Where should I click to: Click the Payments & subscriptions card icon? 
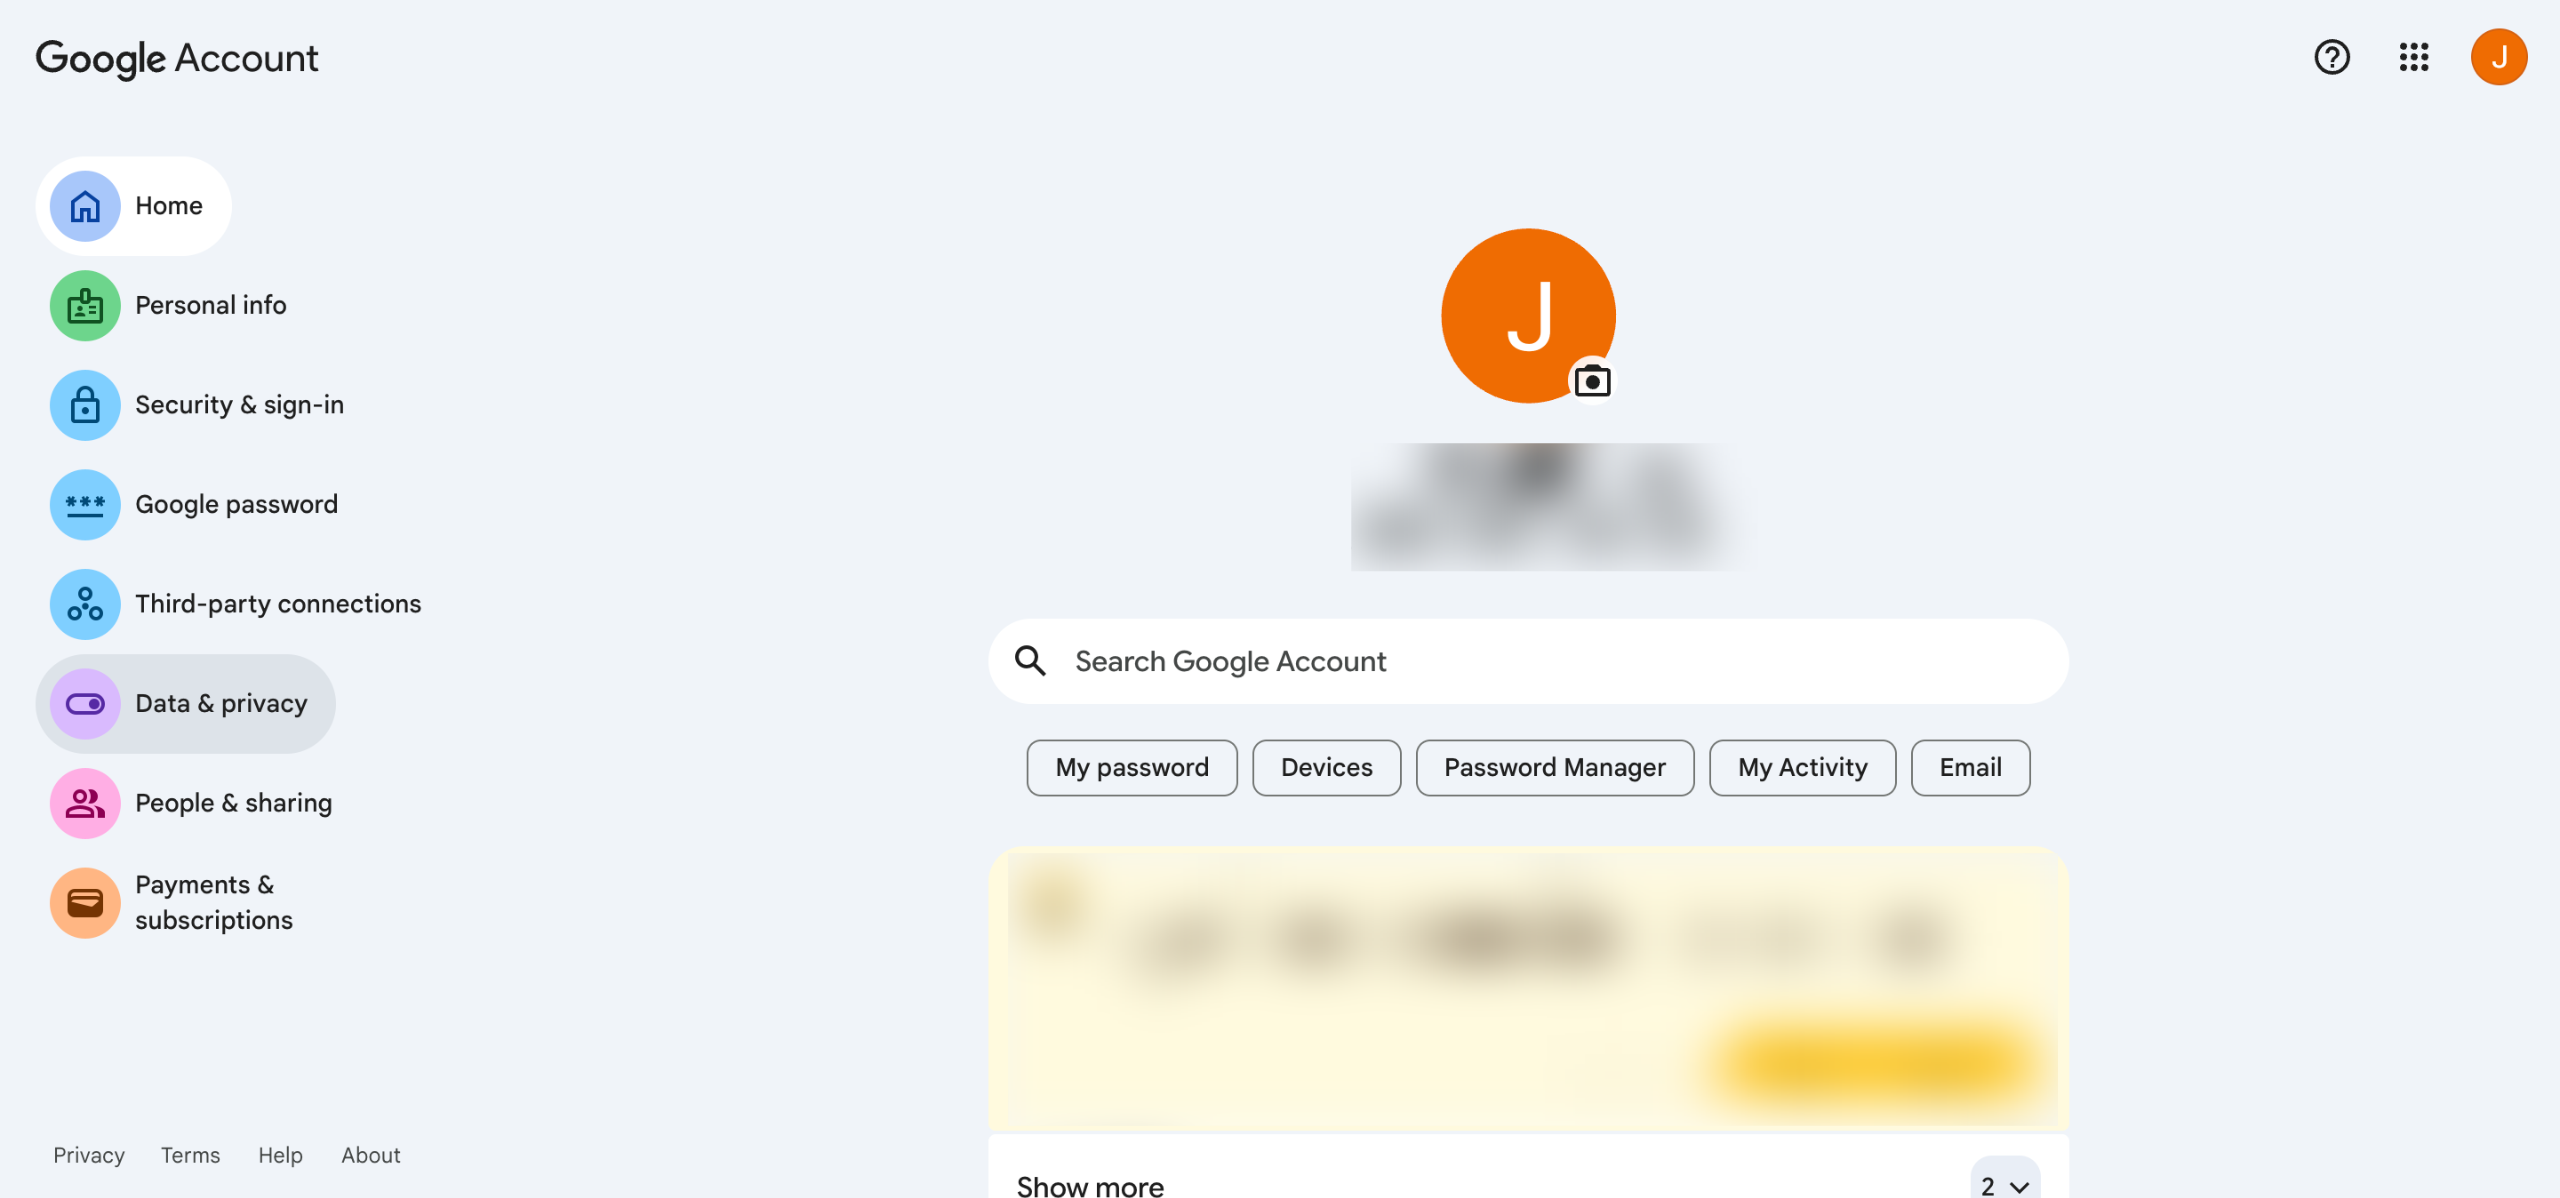click(85, 902)
